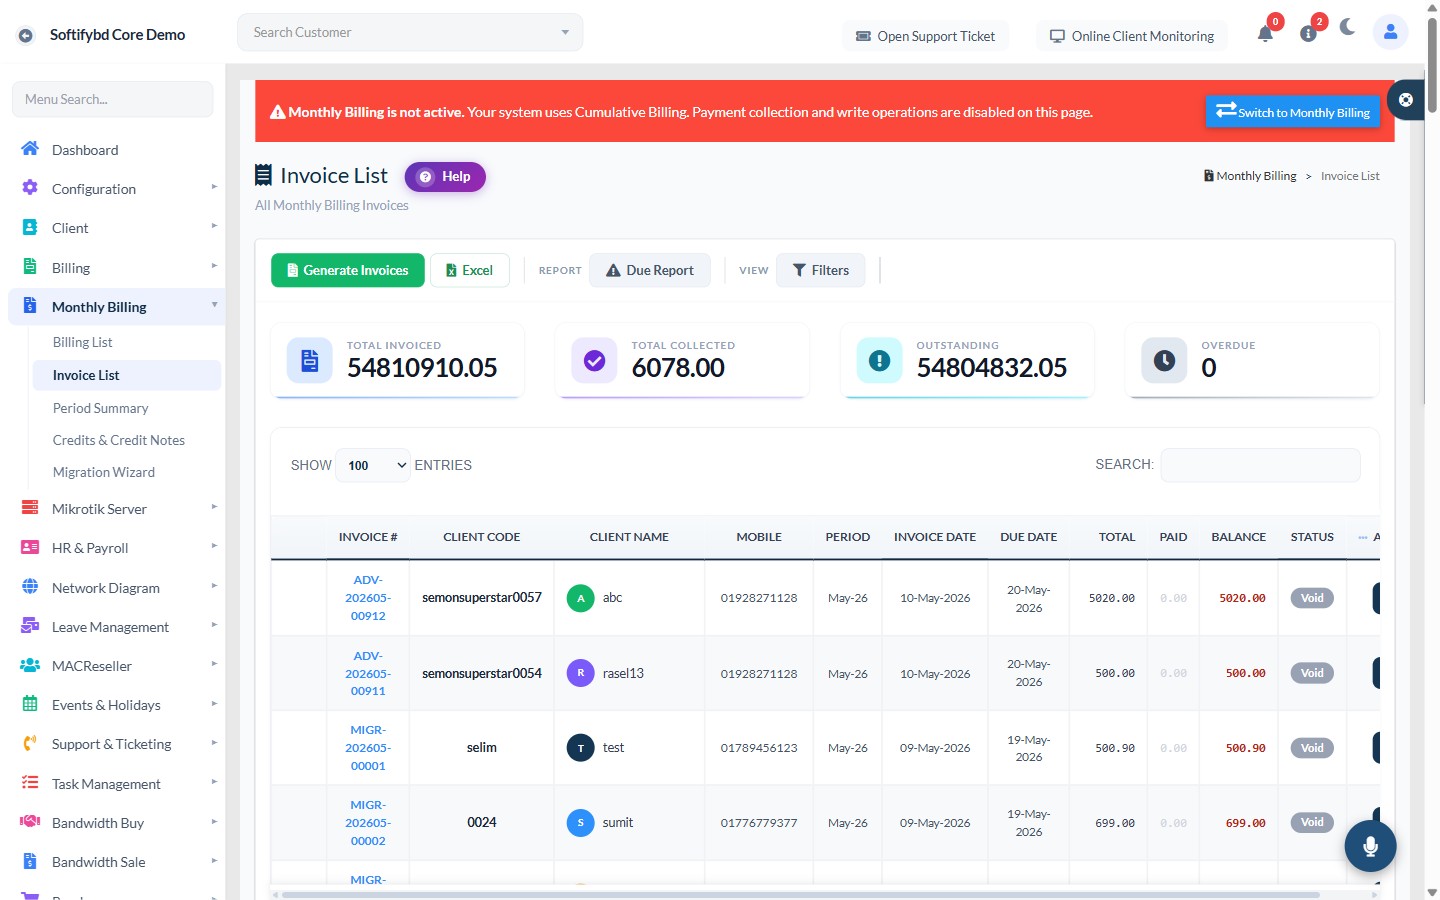Open Credits & Credit Notes submenu item
The width and height of the screenshot is (1440, 900).
[x=125, y=440]
